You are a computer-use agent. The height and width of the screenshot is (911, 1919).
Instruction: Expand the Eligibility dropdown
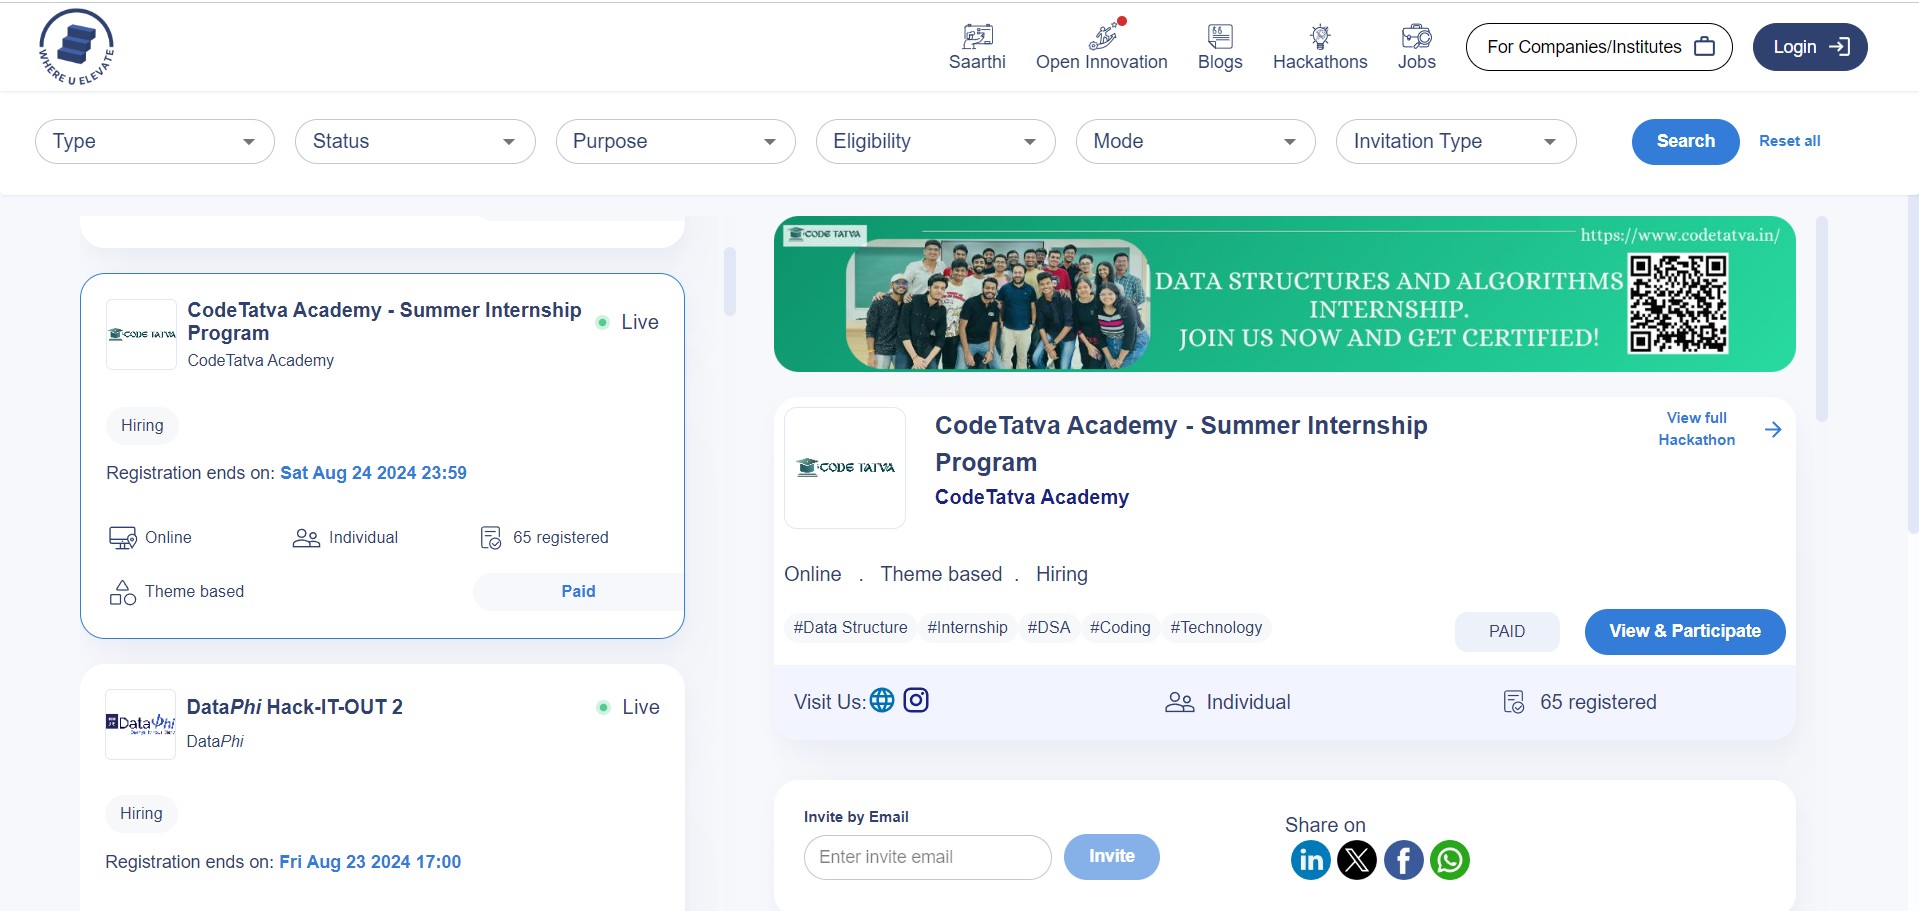pyautogui.click(x=935, y=141)
